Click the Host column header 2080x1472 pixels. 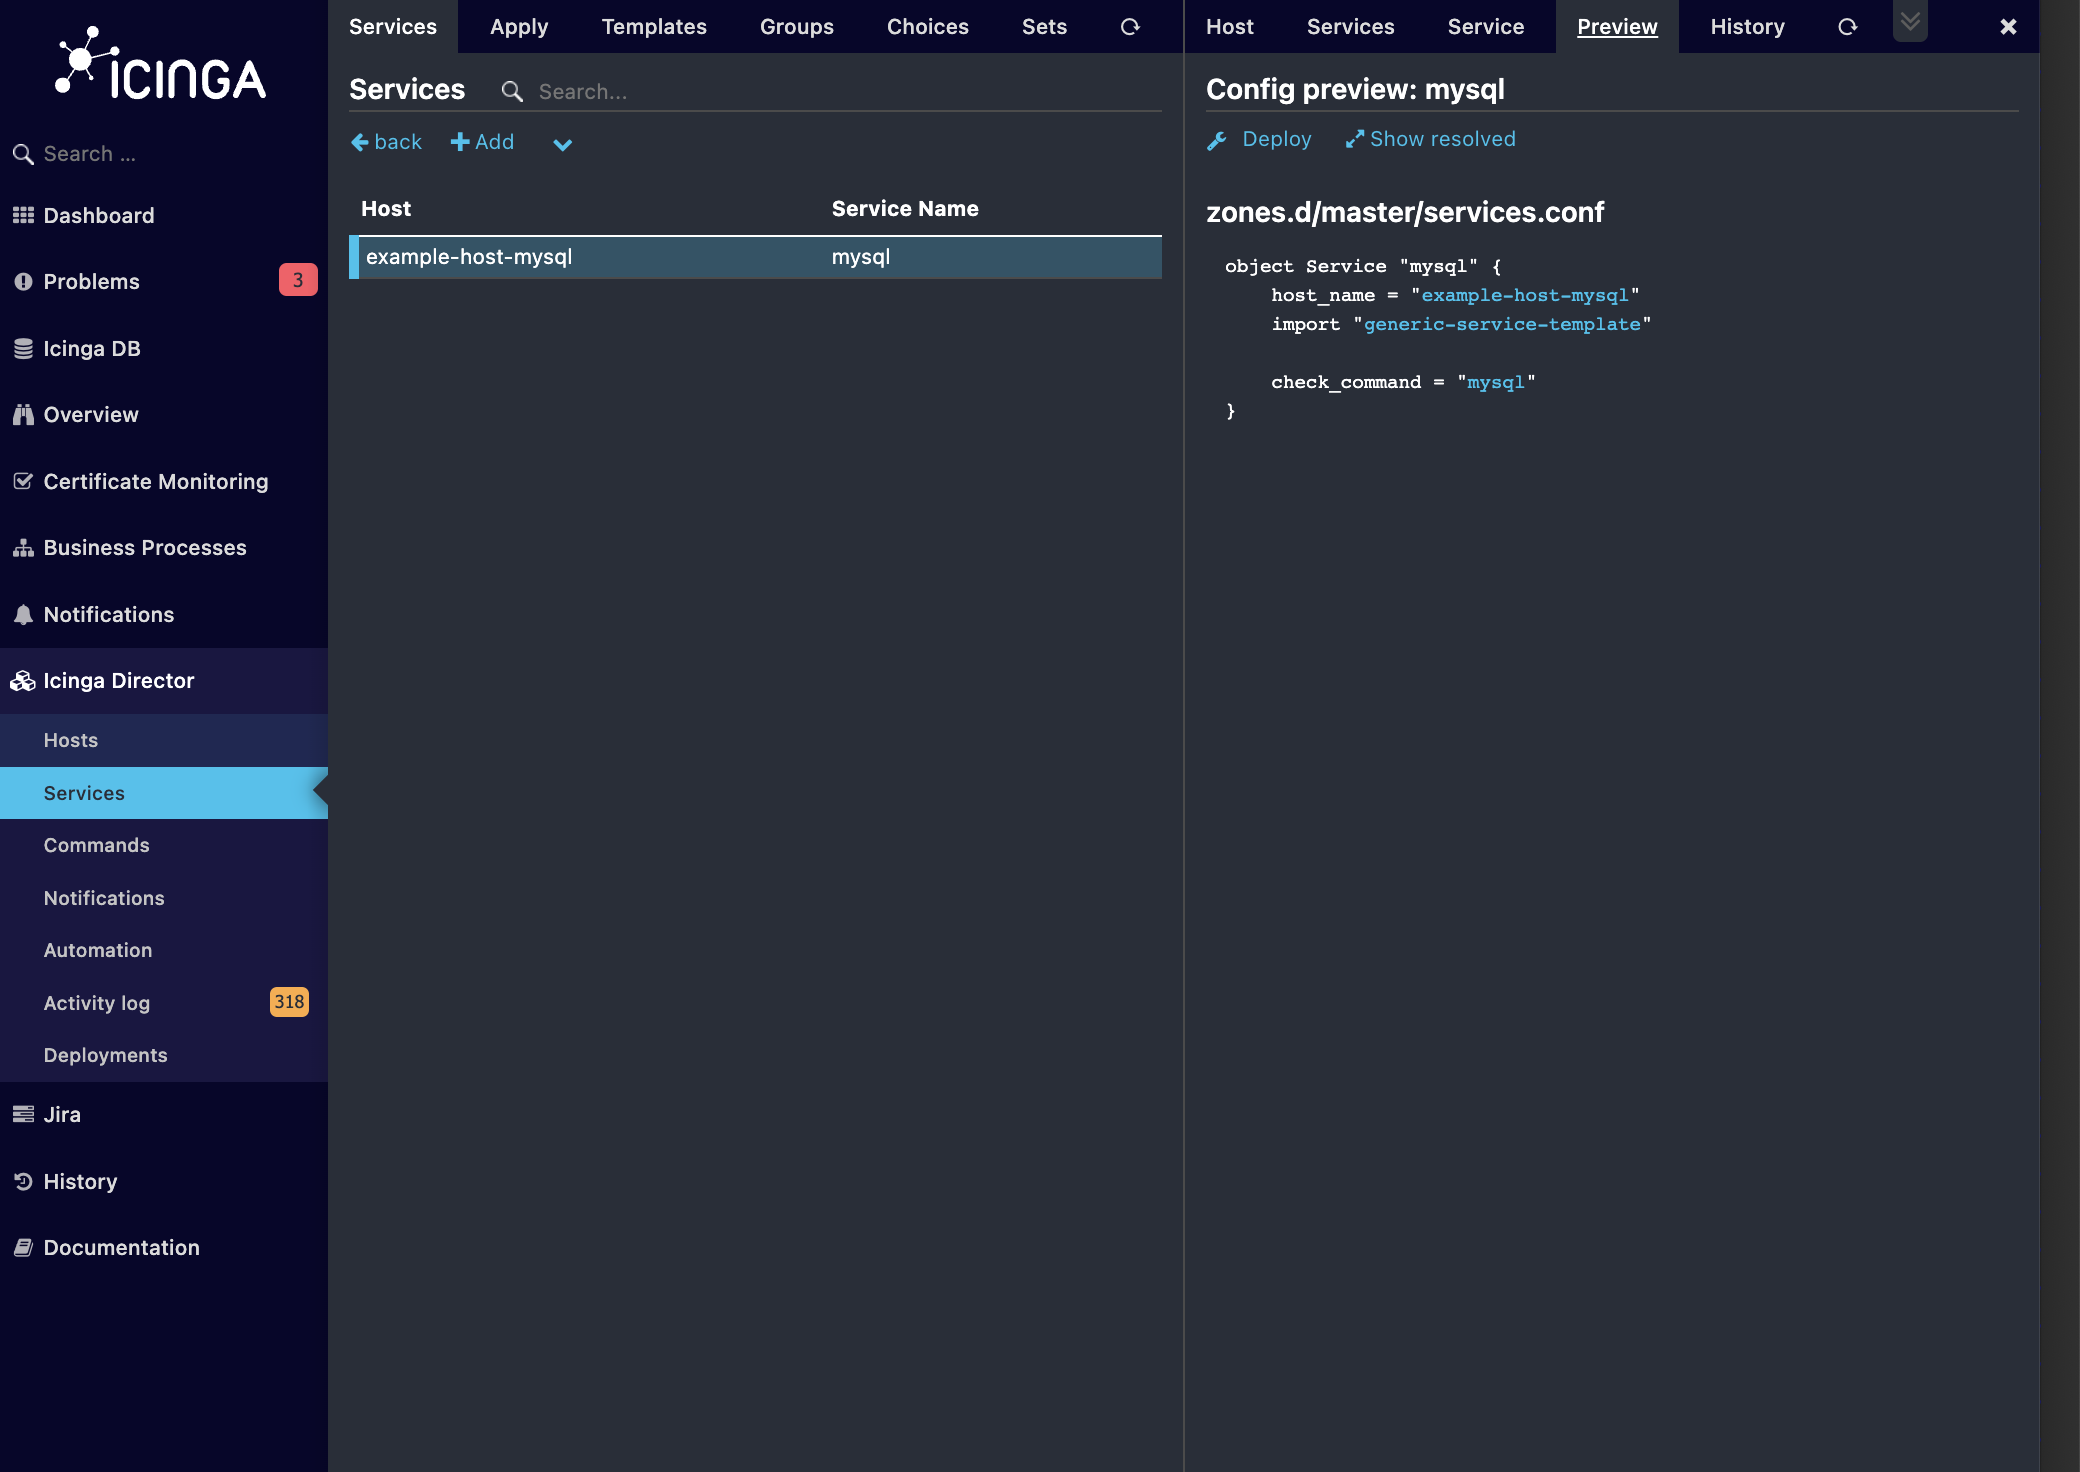tap(386, 209)
